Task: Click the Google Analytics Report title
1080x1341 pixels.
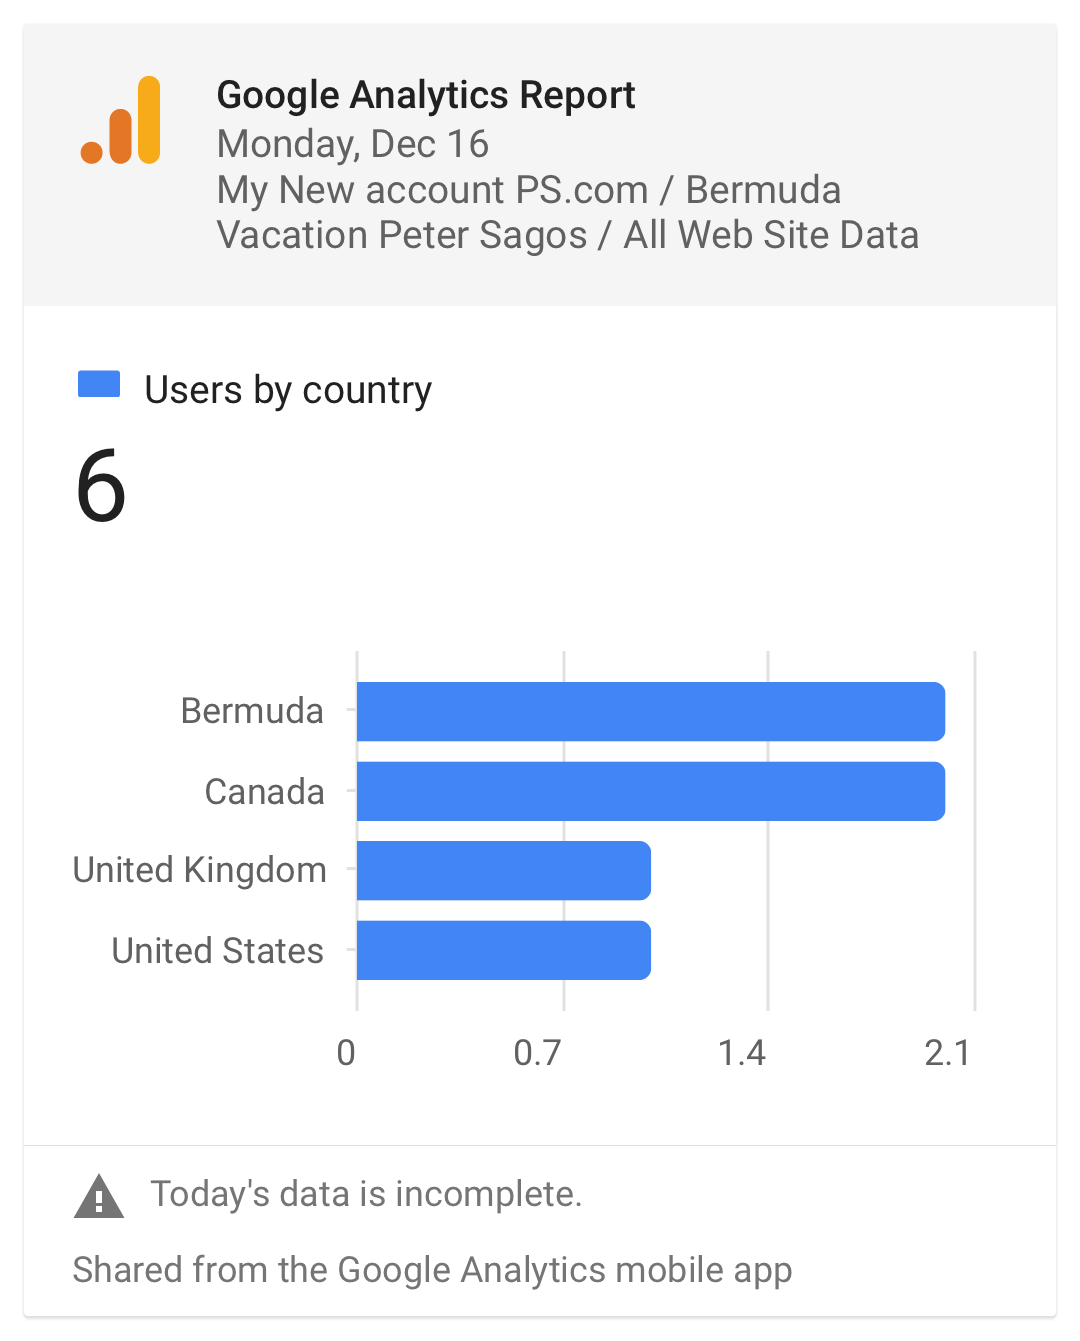Action: tap(426, 95)
